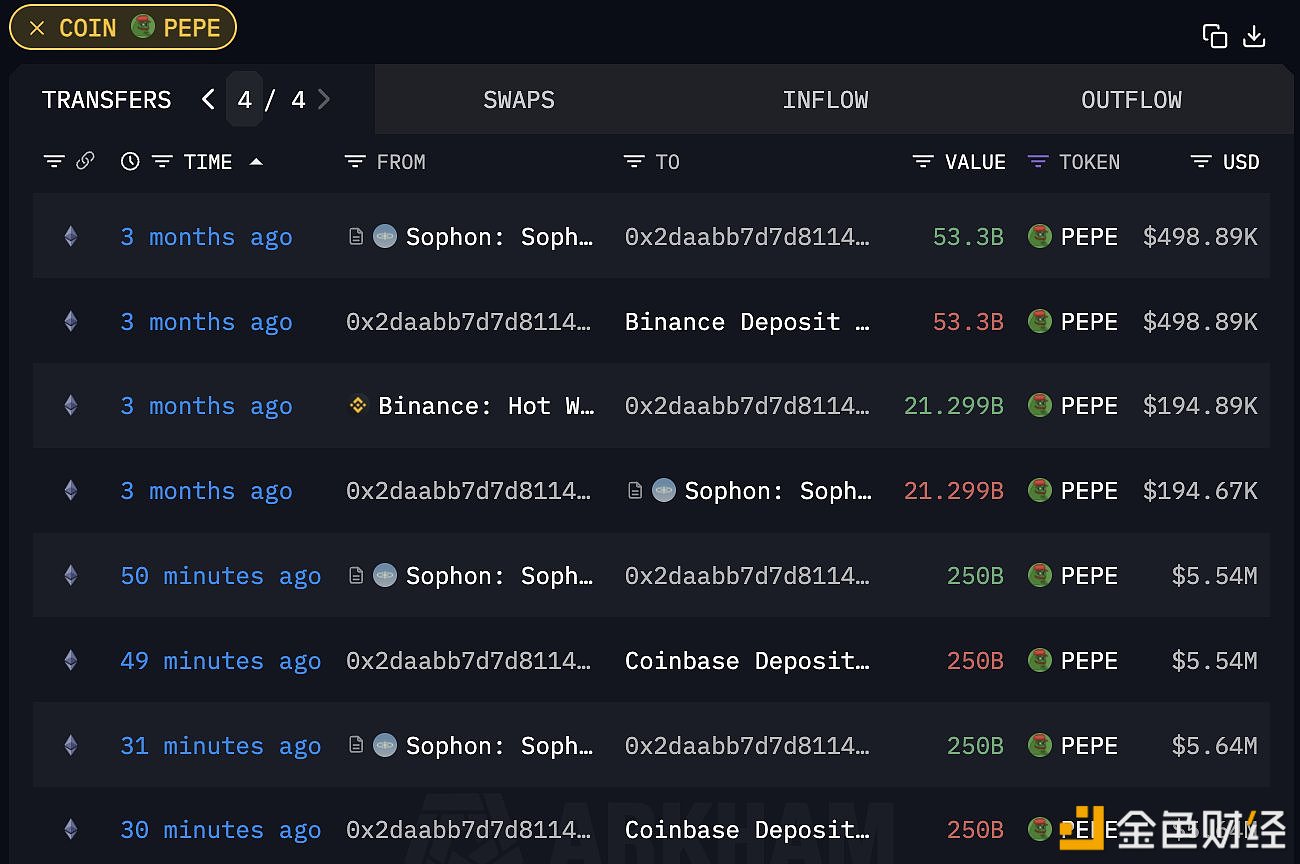Open the FROM column filter
This screenshot has width=1300, height=864.
355,161
